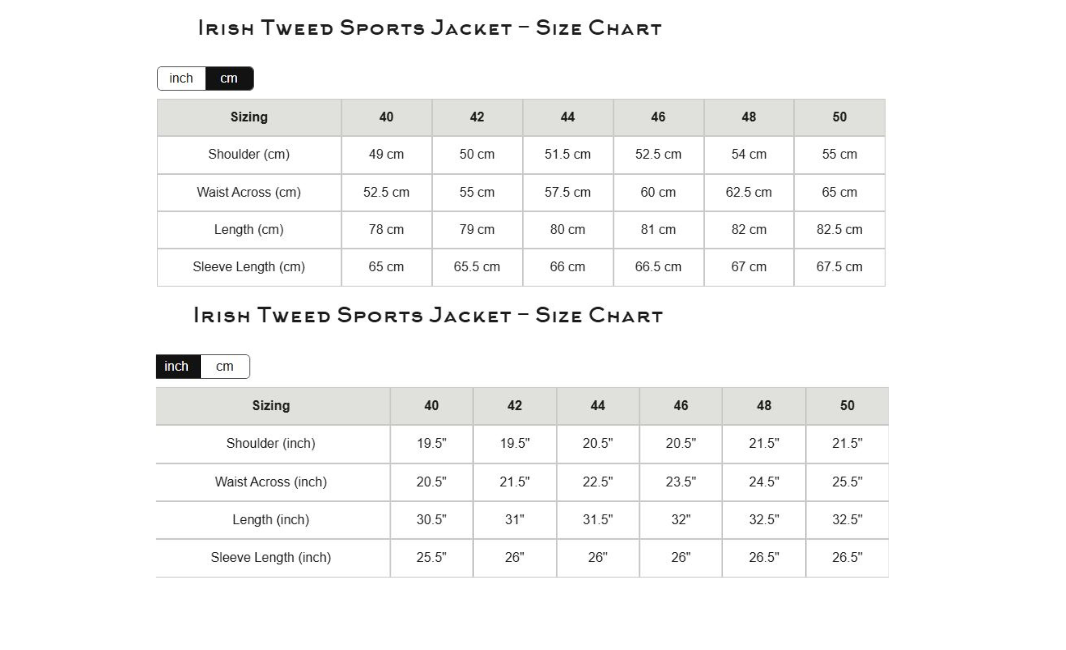Select the 49 cm shoulder cell
Image resolution: width=1066 pixels, height=650 pixels.
[x=386, y=155]
